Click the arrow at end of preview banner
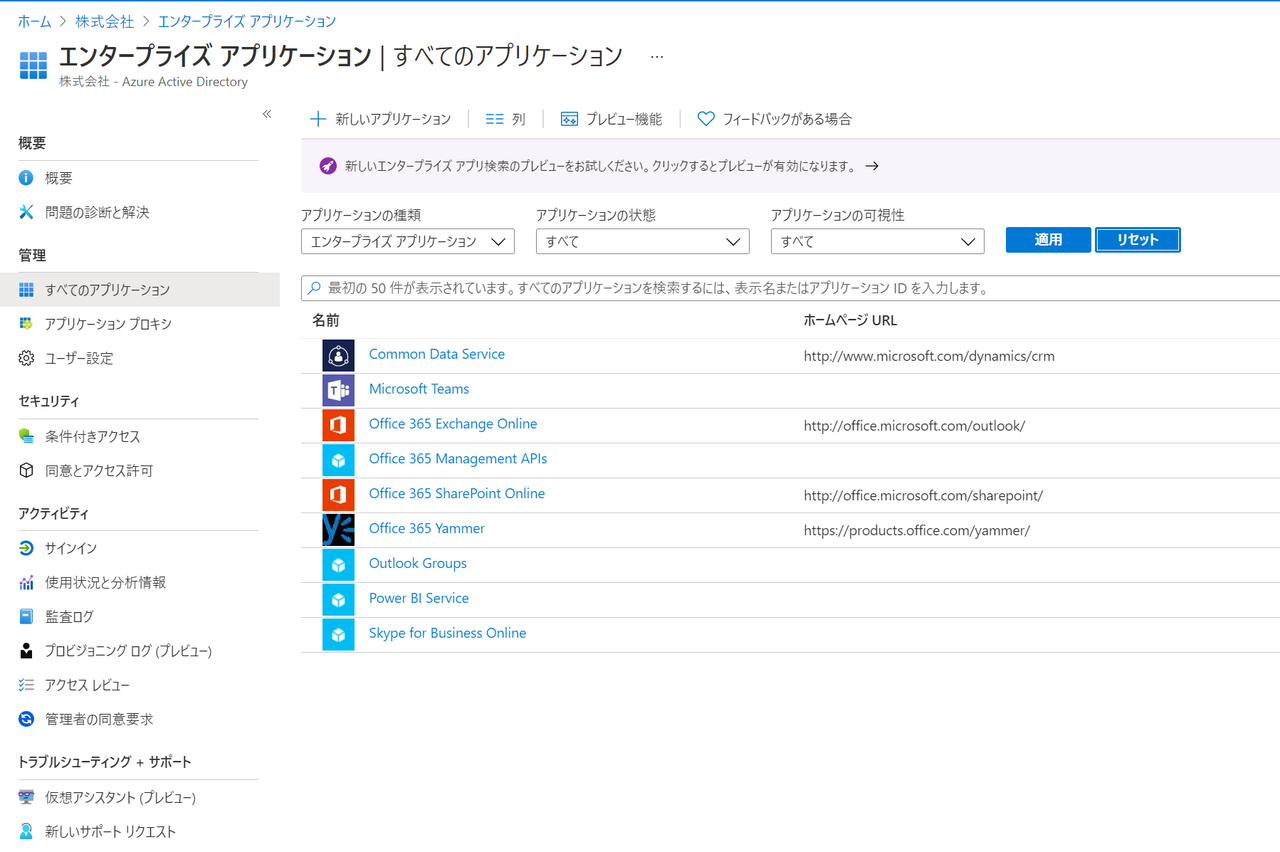Screen dimensions: 1280x852 (x=872, y=166)
